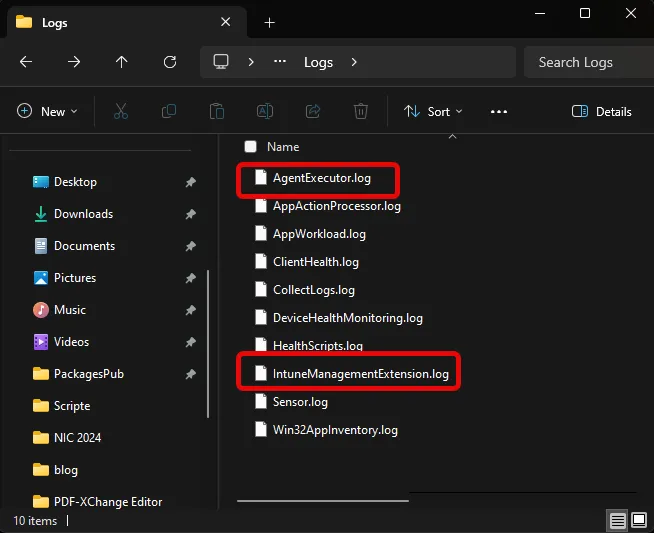Image resolution: width=654 pixels, height=533 pixels.
Task: Unpin Pictures using its pin icon
Action: coord(191,278)
